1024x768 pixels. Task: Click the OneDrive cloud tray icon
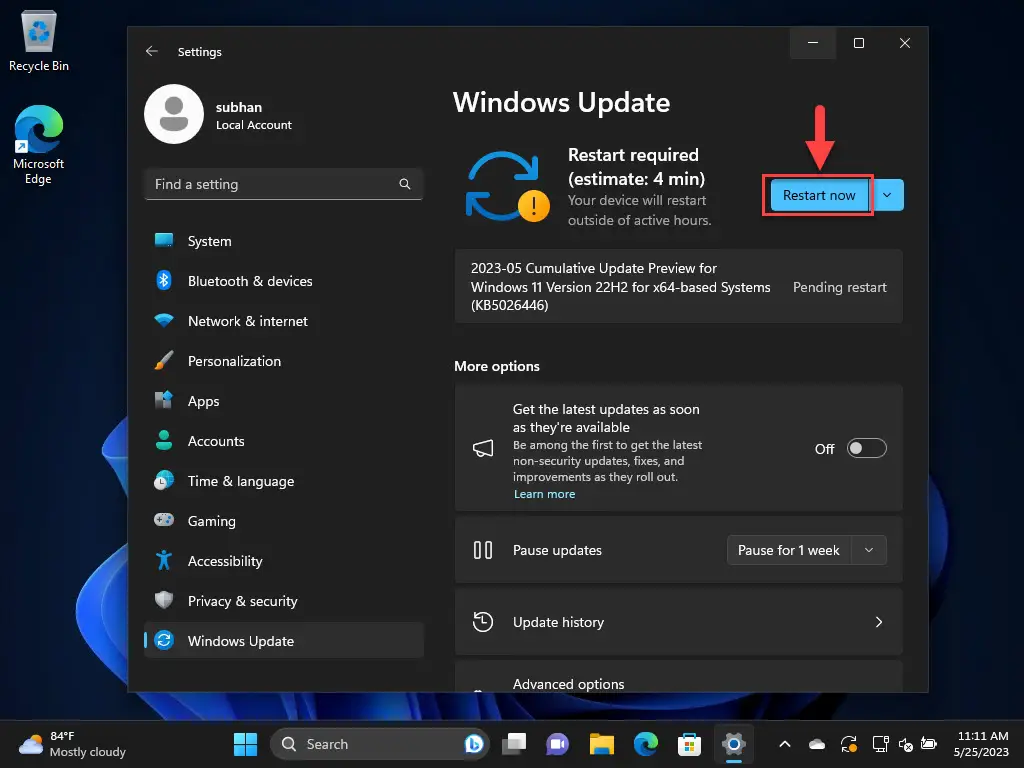click(817, 744)
